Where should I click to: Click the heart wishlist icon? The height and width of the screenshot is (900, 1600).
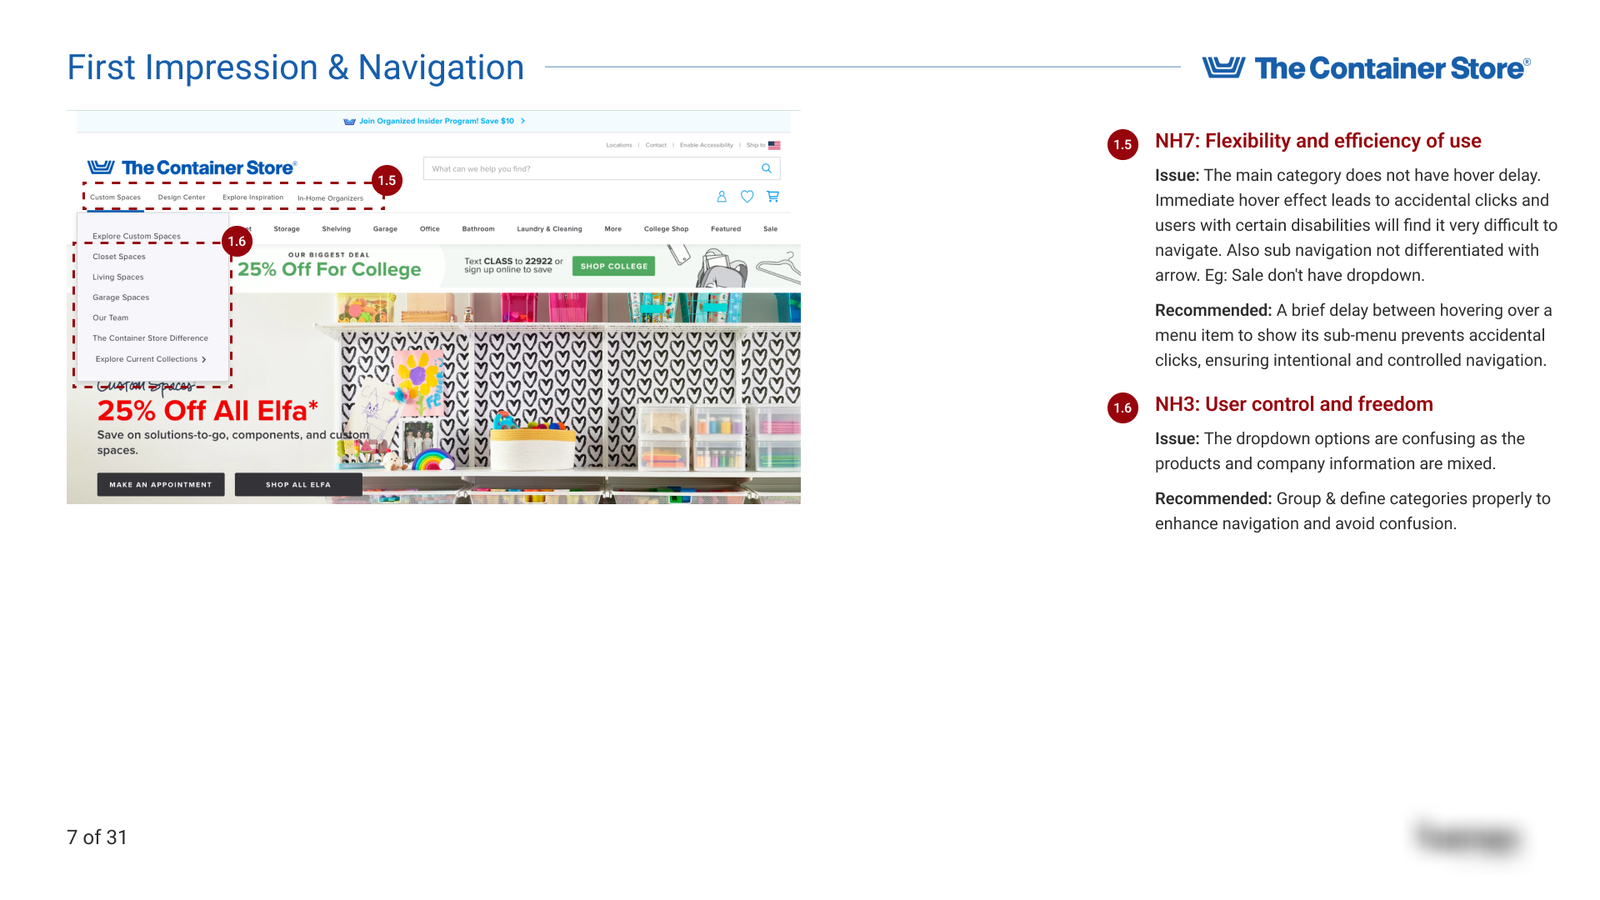pos(747,197)
